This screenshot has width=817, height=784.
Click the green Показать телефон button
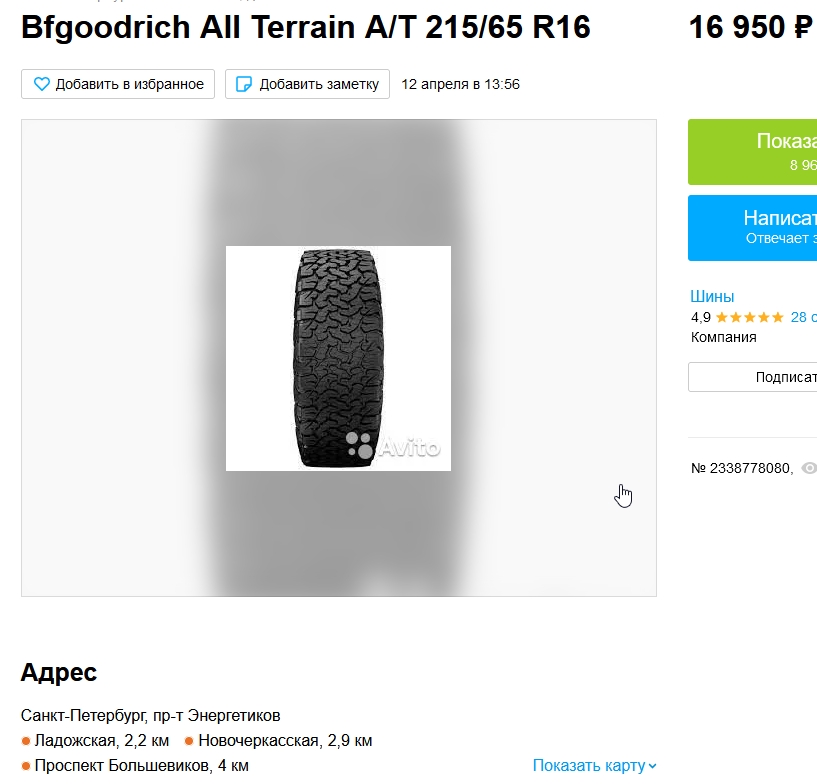(752, 152)
